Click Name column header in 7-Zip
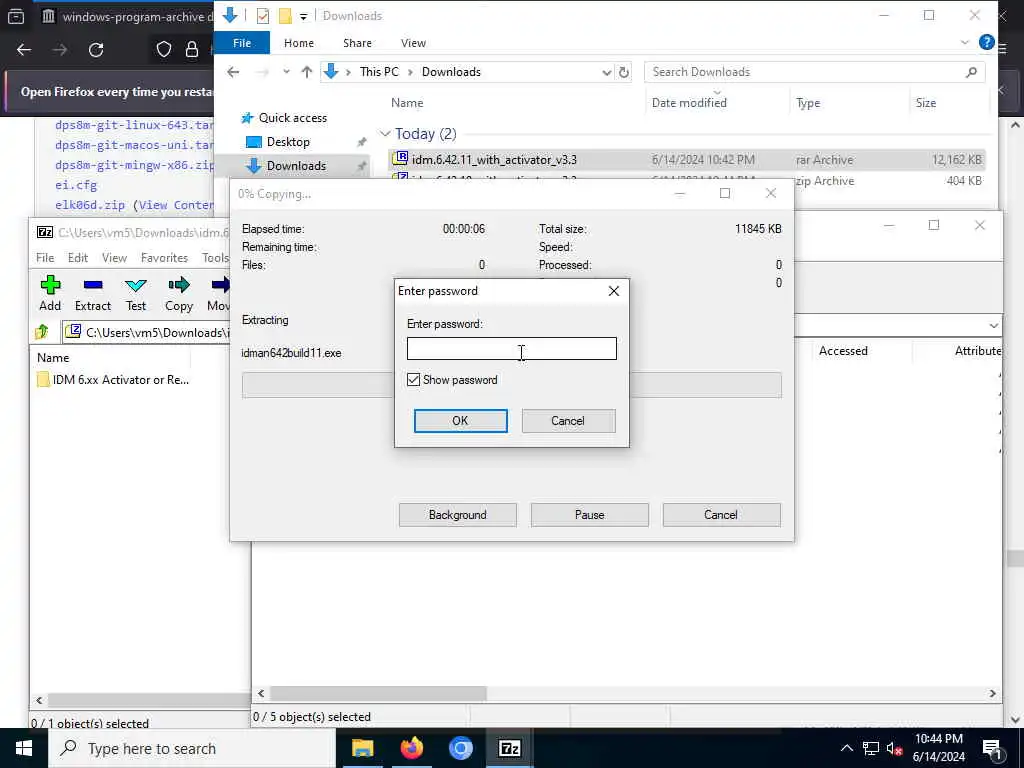 click(x=53, y=357)
